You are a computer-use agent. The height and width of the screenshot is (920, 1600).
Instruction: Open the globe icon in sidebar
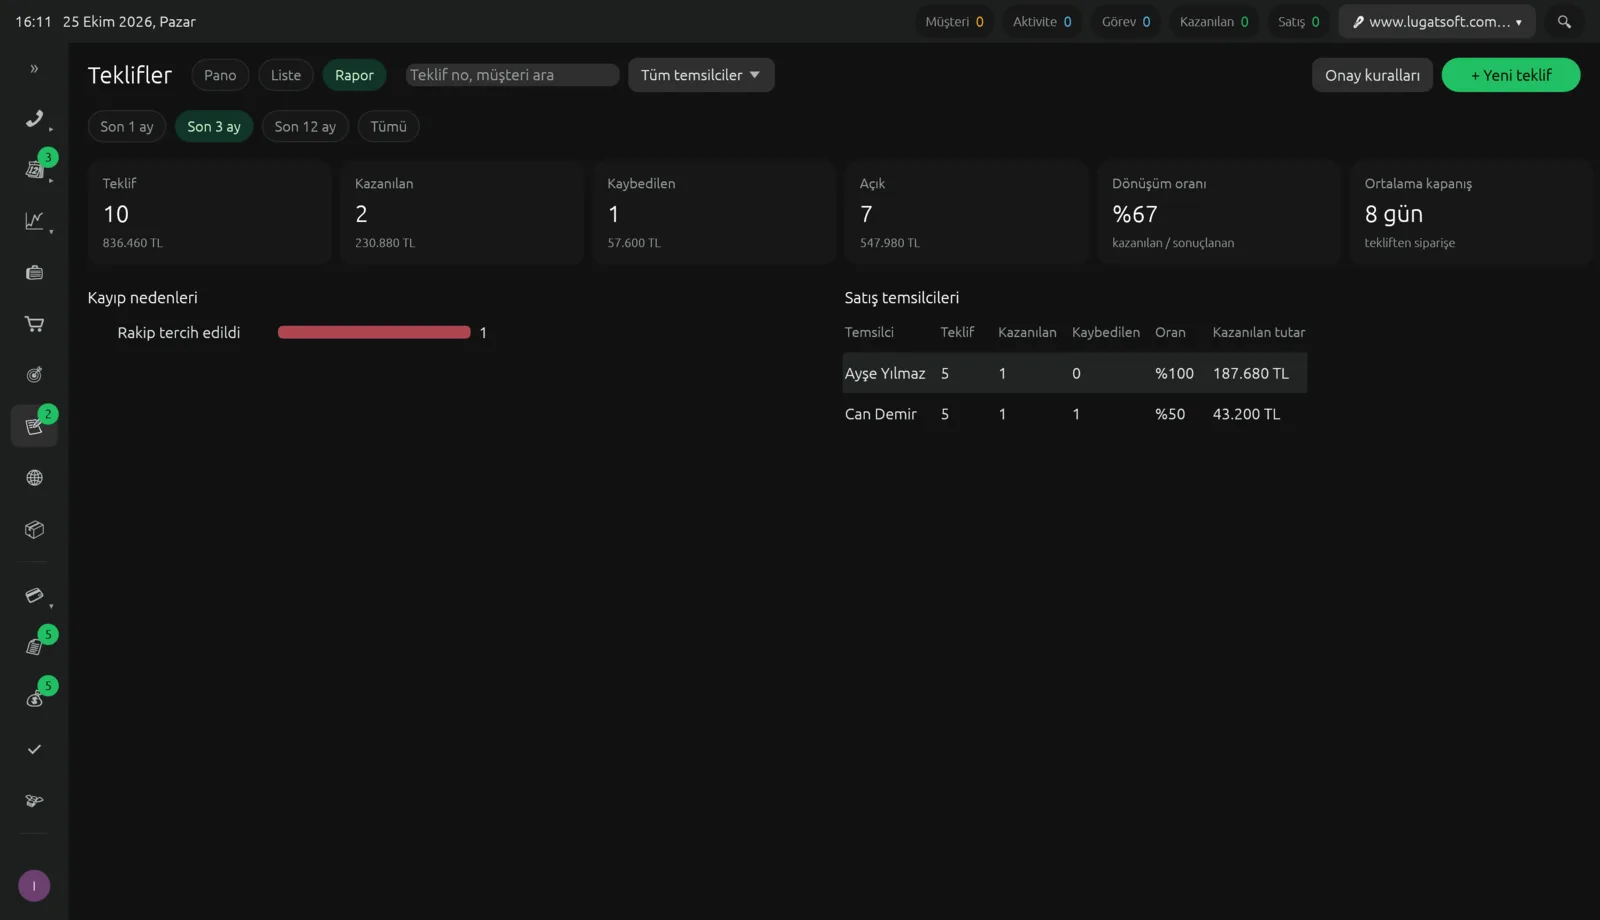34,478
